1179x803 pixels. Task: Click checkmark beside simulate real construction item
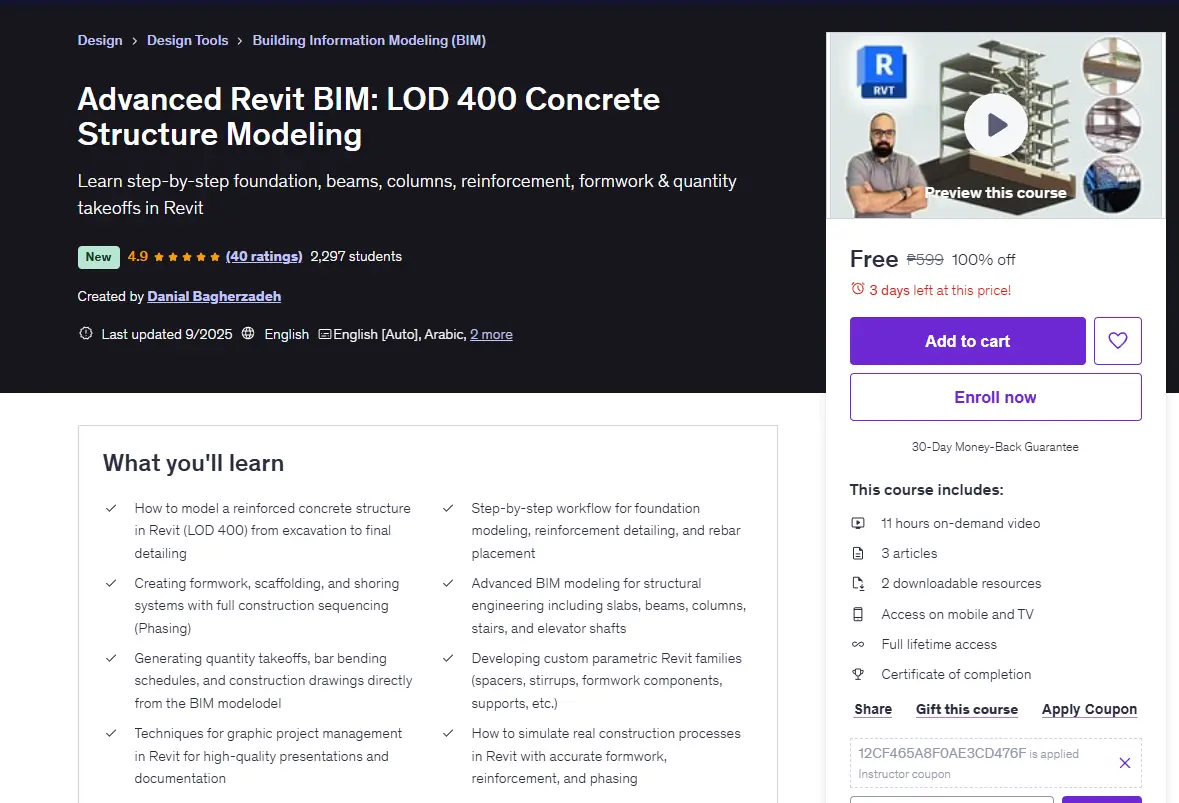point(448,733)
